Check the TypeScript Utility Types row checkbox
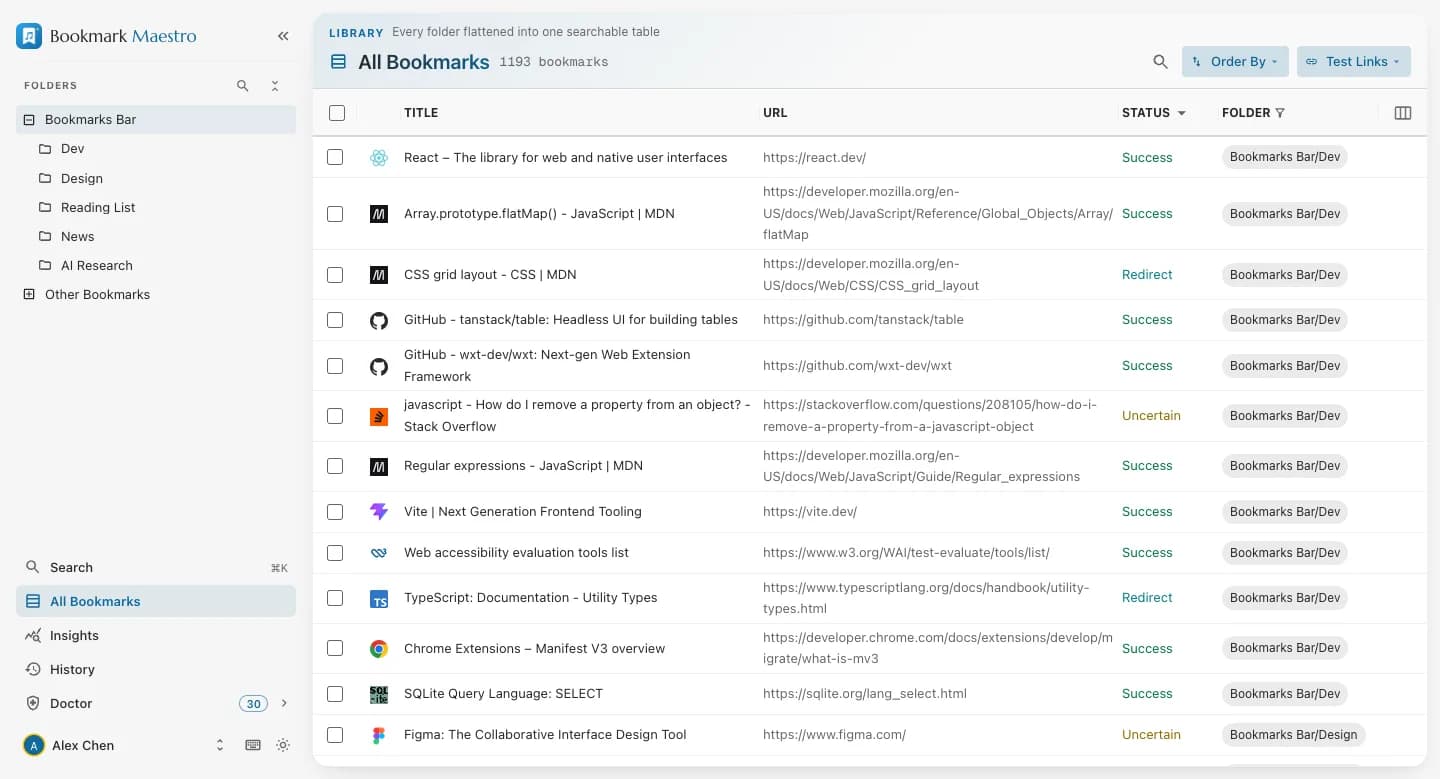The width and height of the screenshot is (1440, 779). [x=335, y=598]
